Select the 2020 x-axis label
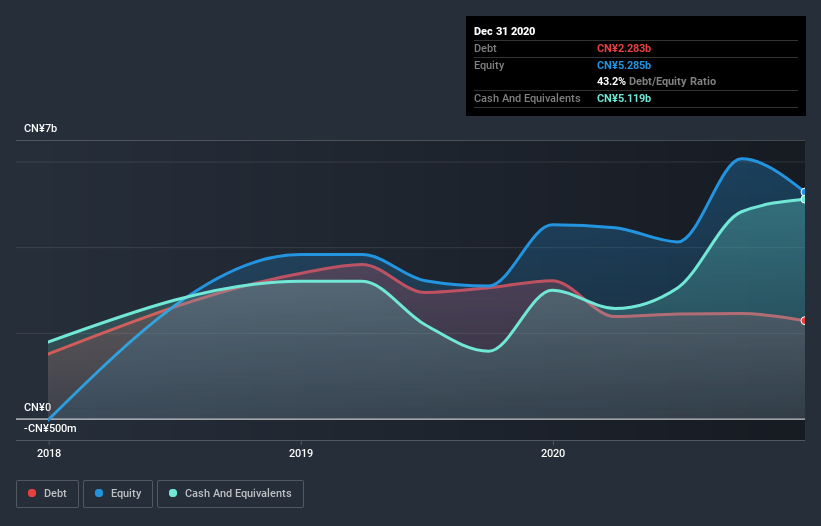 (553, 453)
